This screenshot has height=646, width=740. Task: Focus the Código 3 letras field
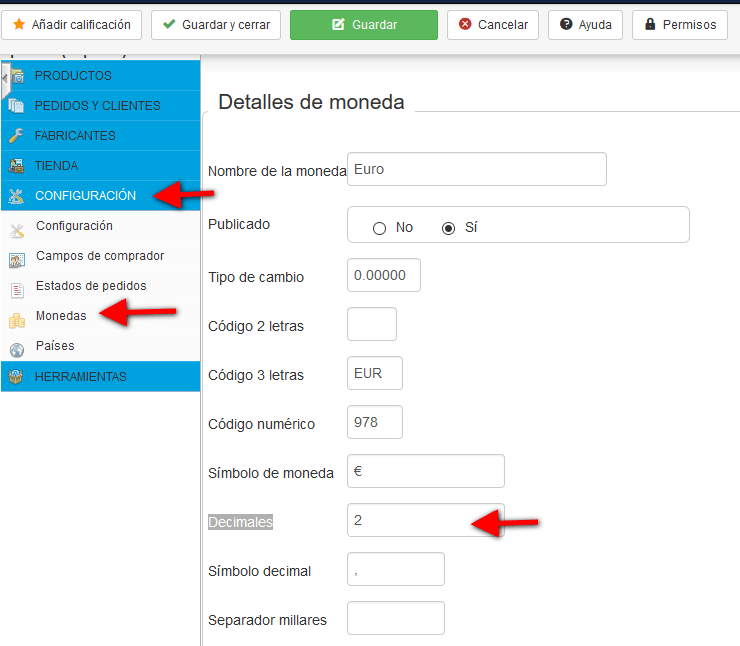375,373
